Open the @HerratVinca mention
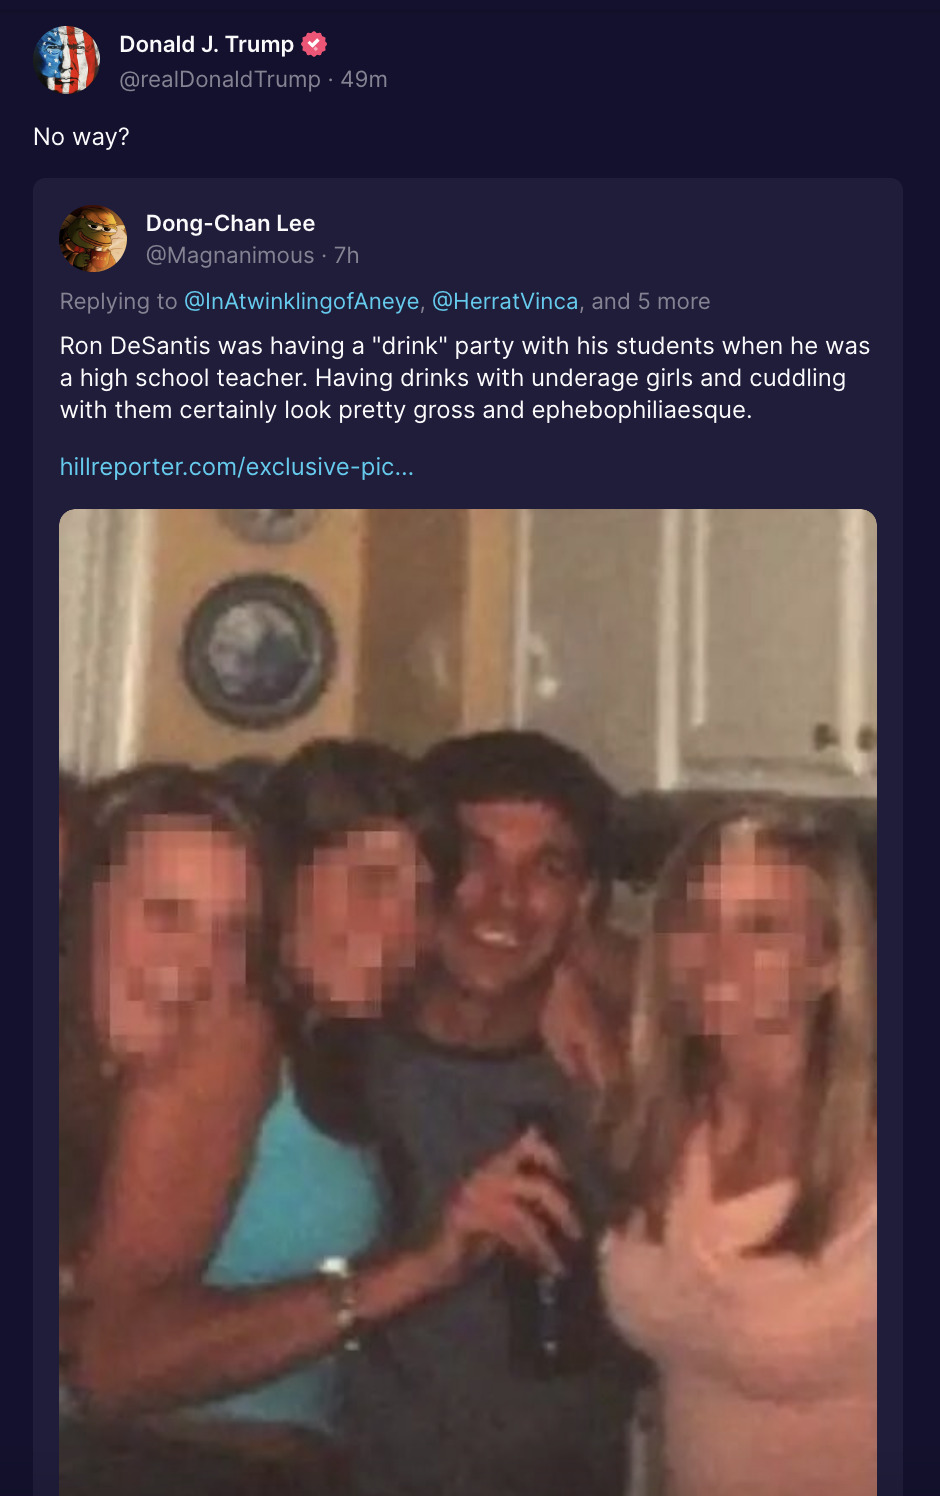 [x=505, y=301]
